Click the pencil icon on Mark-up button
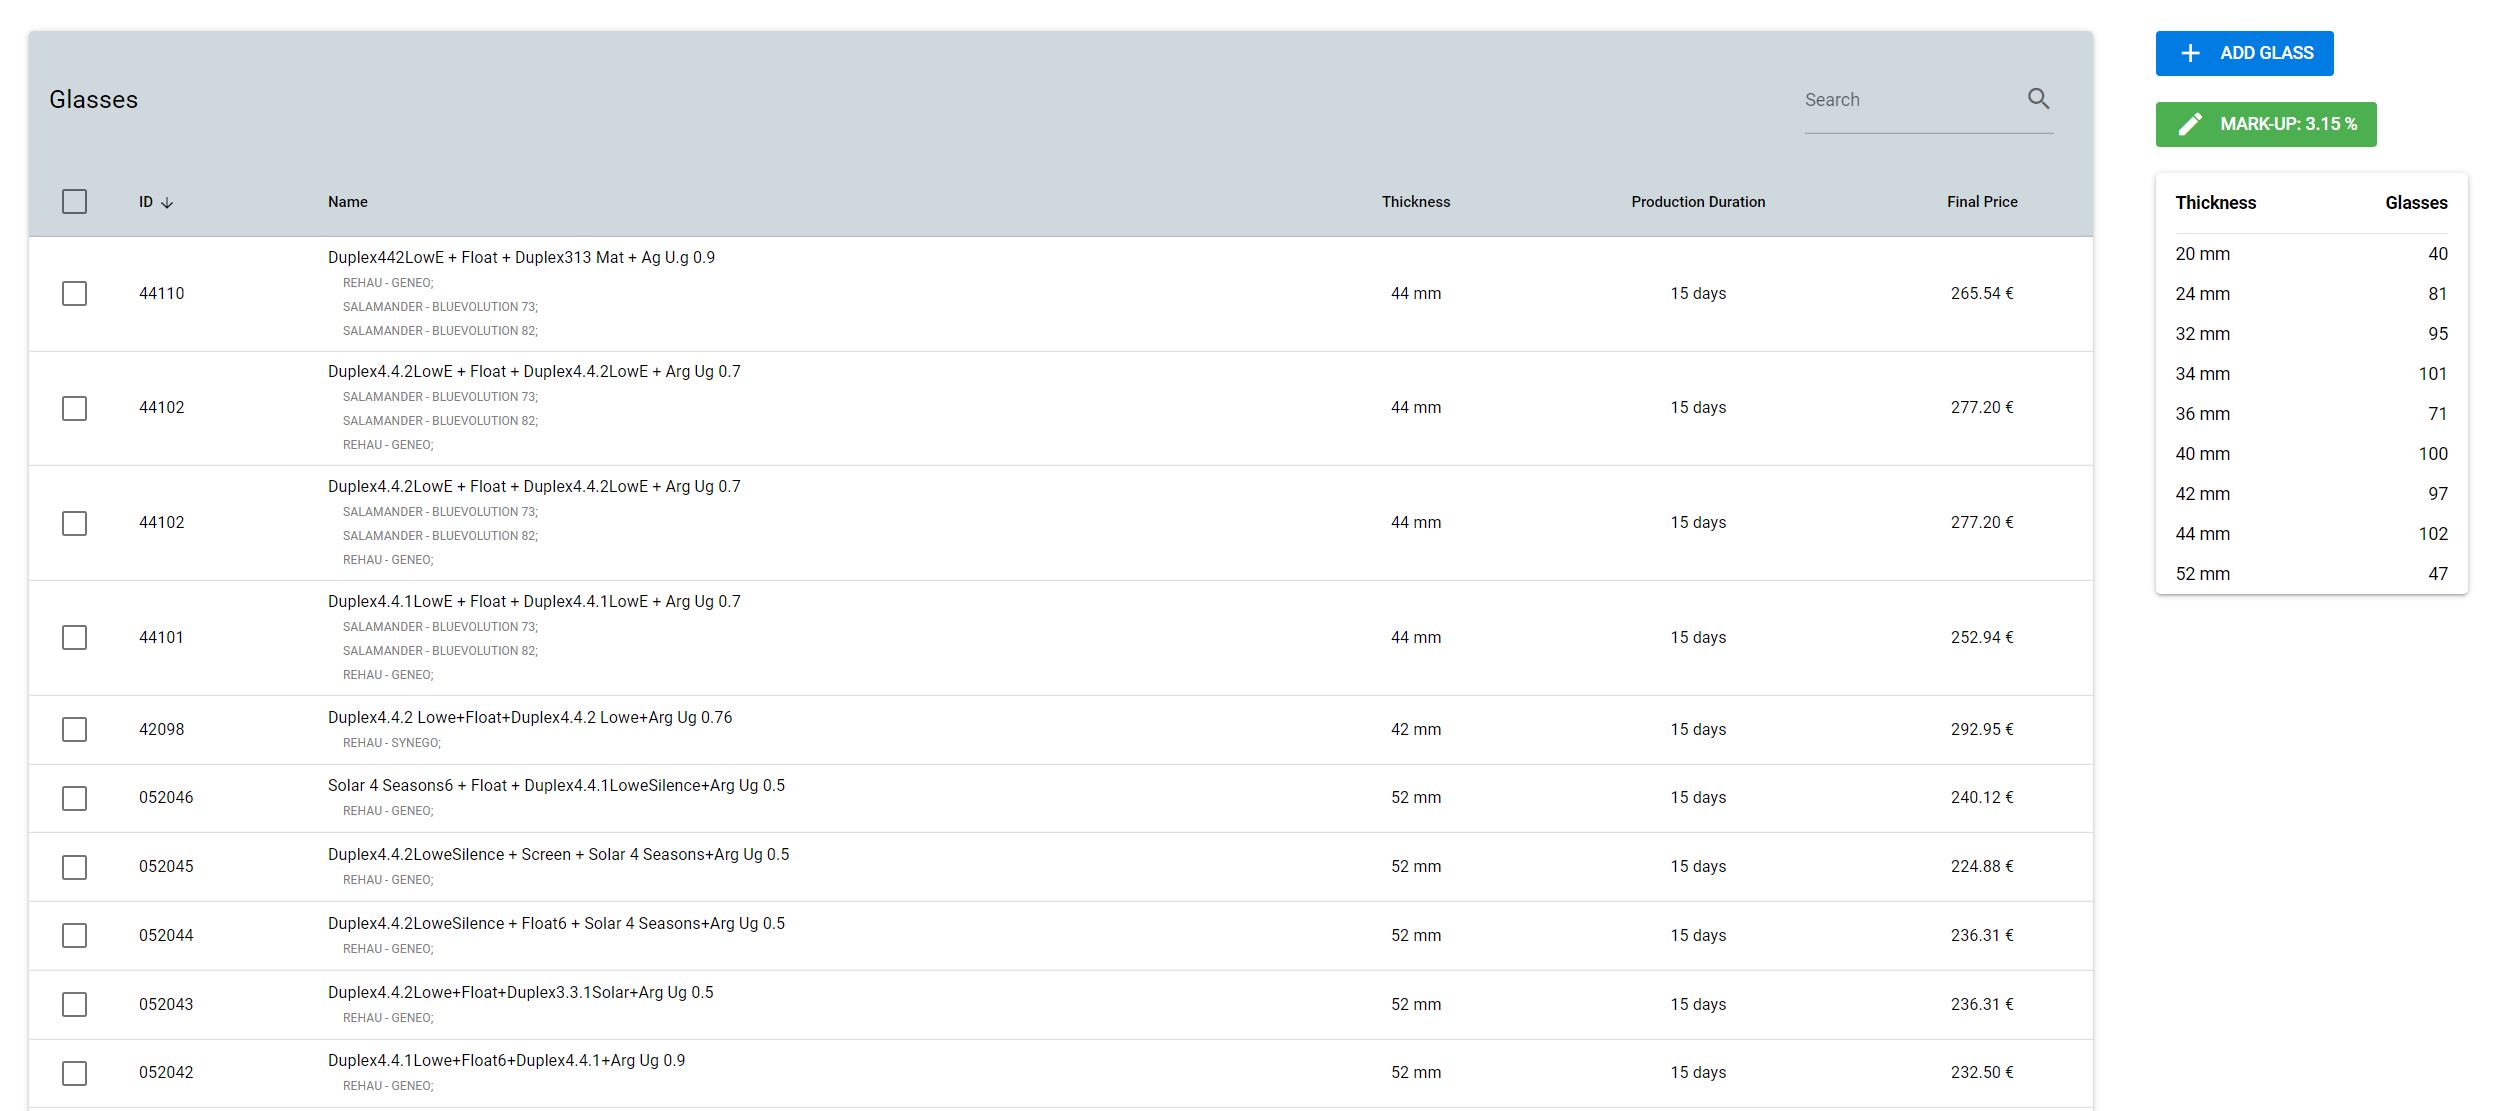The image size is (2501, 1111). coord(2190,124)
